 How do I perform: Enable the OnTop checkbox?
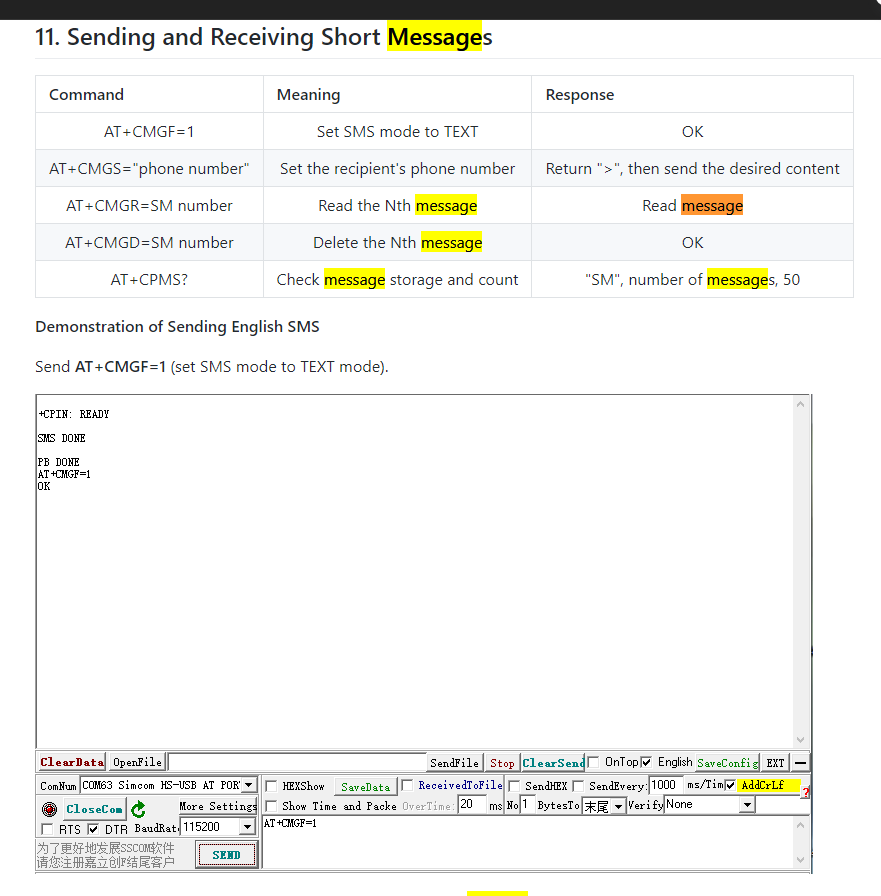point(594,762)
